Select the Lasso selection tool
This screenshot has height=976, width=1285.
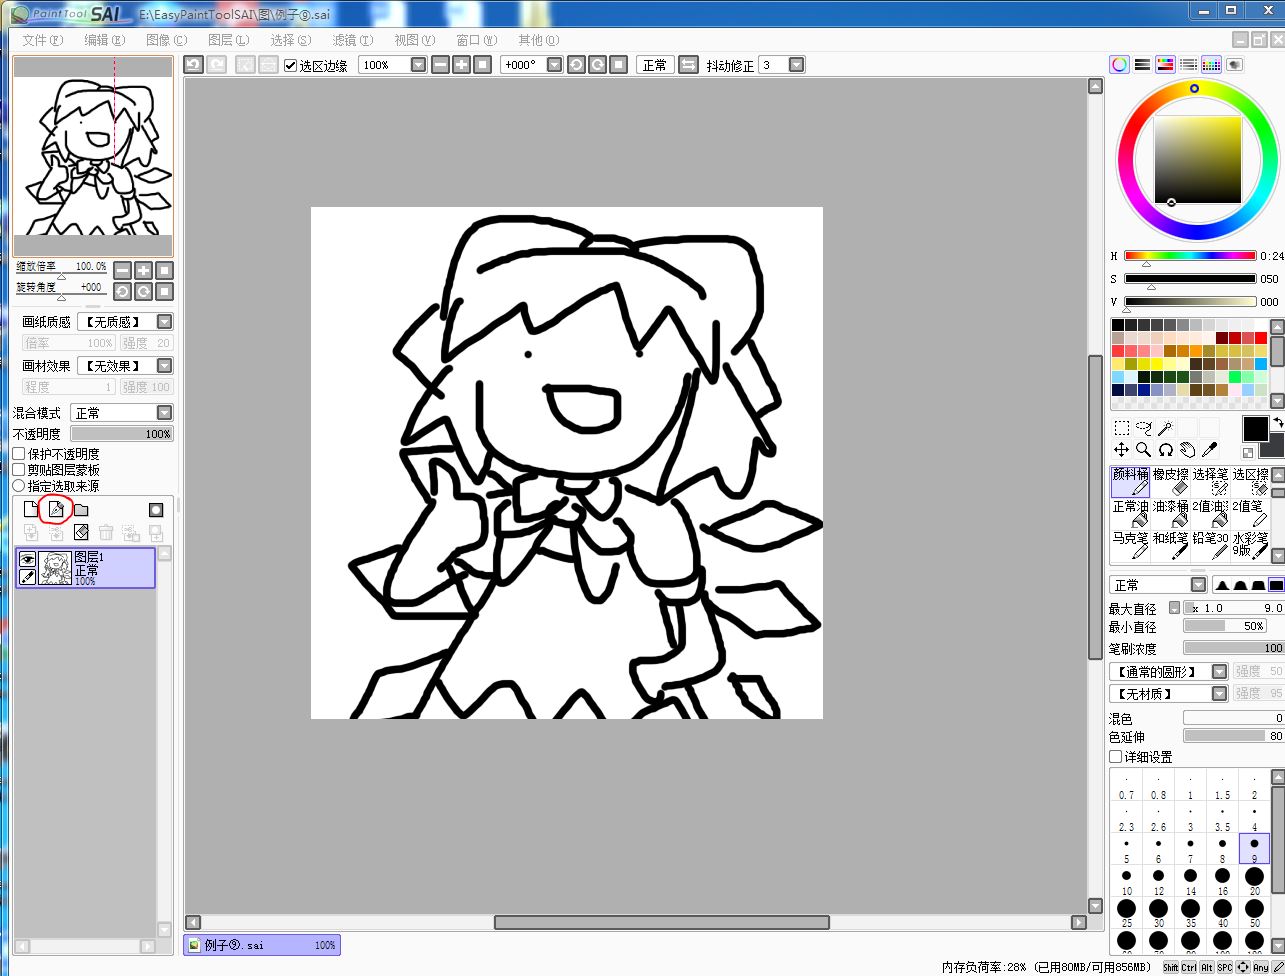point(1143,428)
